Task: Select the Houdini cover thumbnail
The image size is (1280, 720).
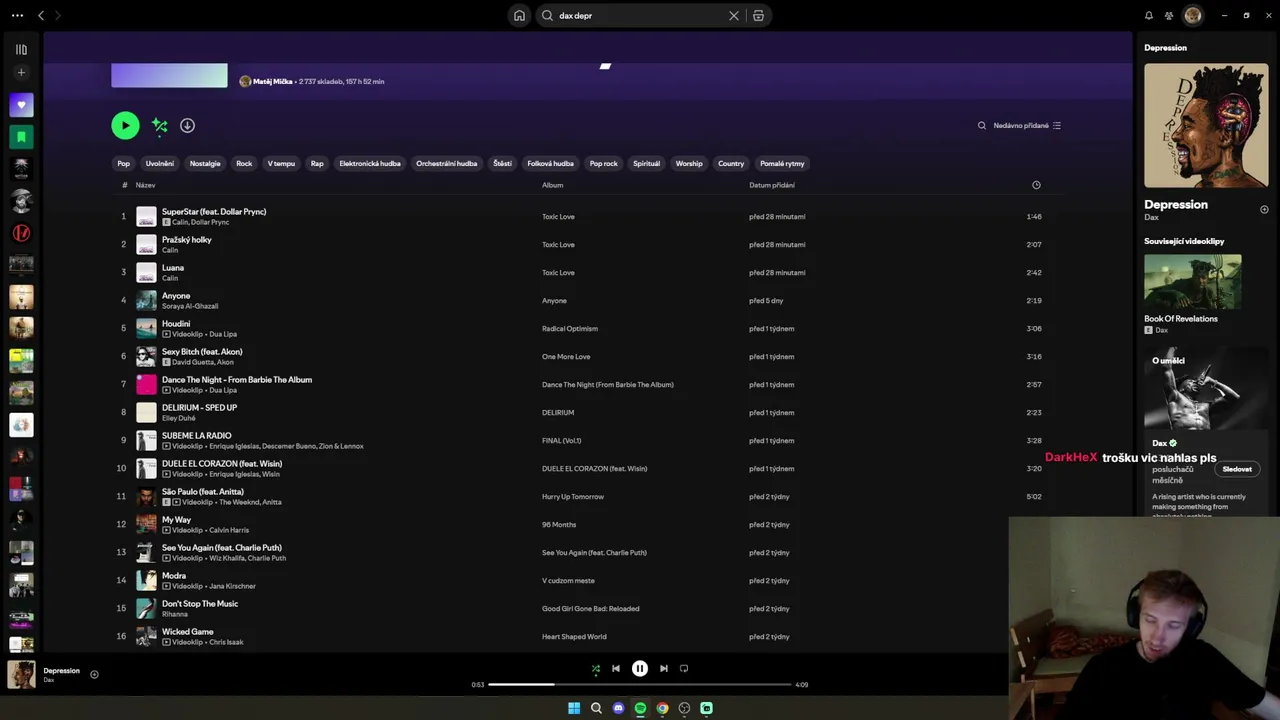Action: coord(147,328)
